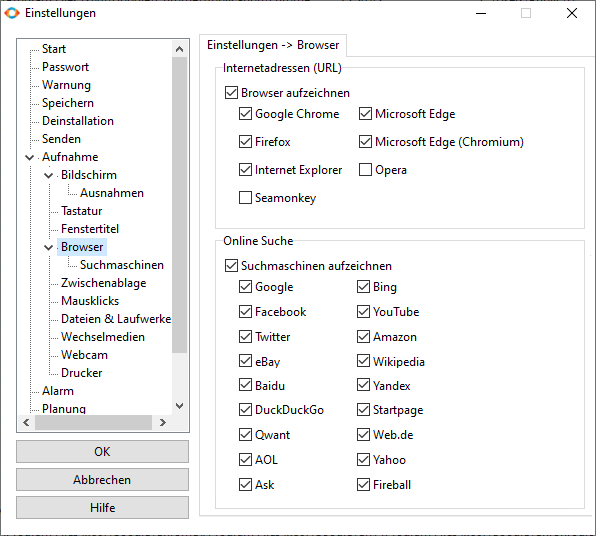Toggle the Wikipedia checkbox

[x=363, y=361]
